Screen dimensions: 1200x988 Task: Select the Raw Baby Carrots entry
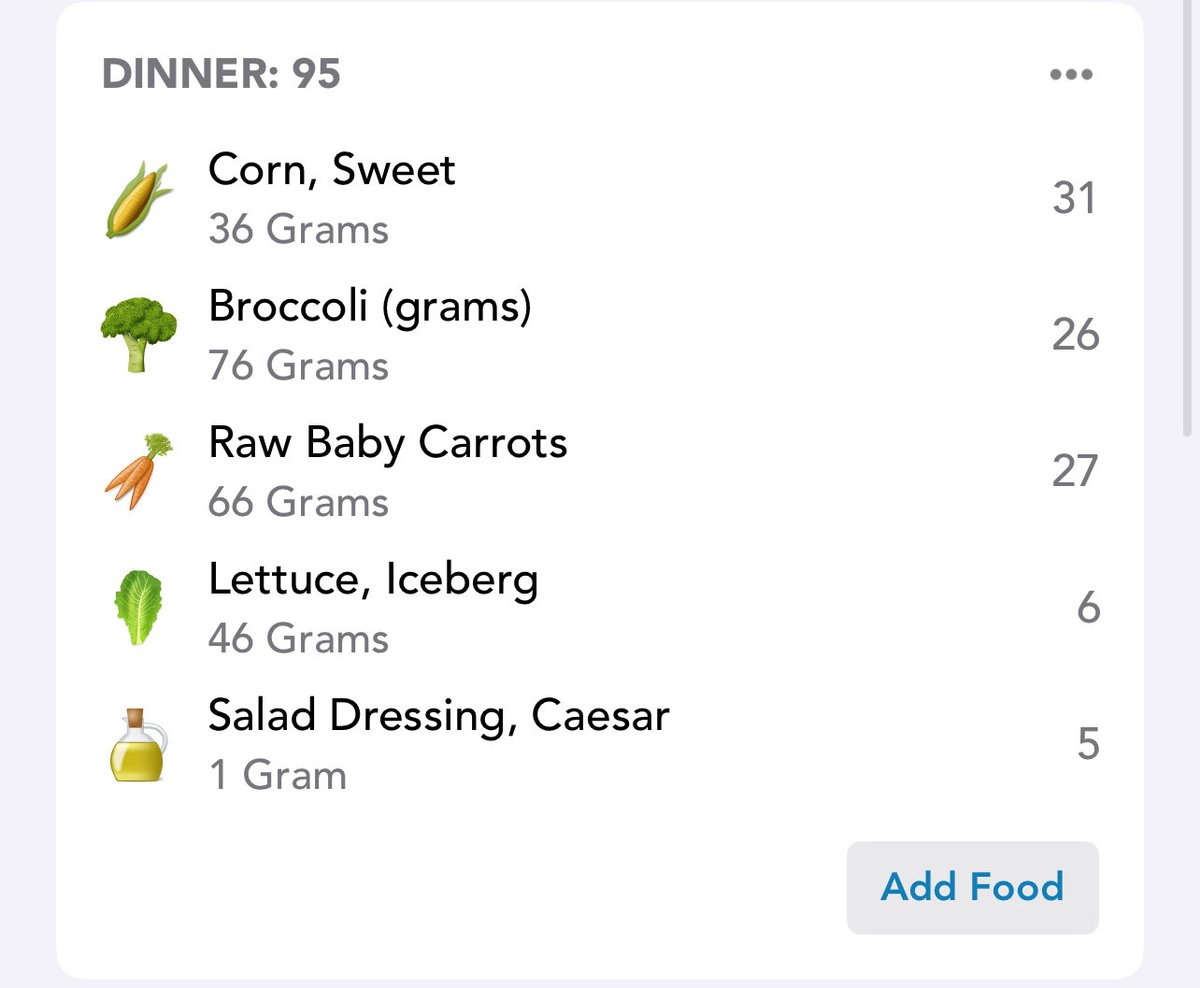click(387, 442)
